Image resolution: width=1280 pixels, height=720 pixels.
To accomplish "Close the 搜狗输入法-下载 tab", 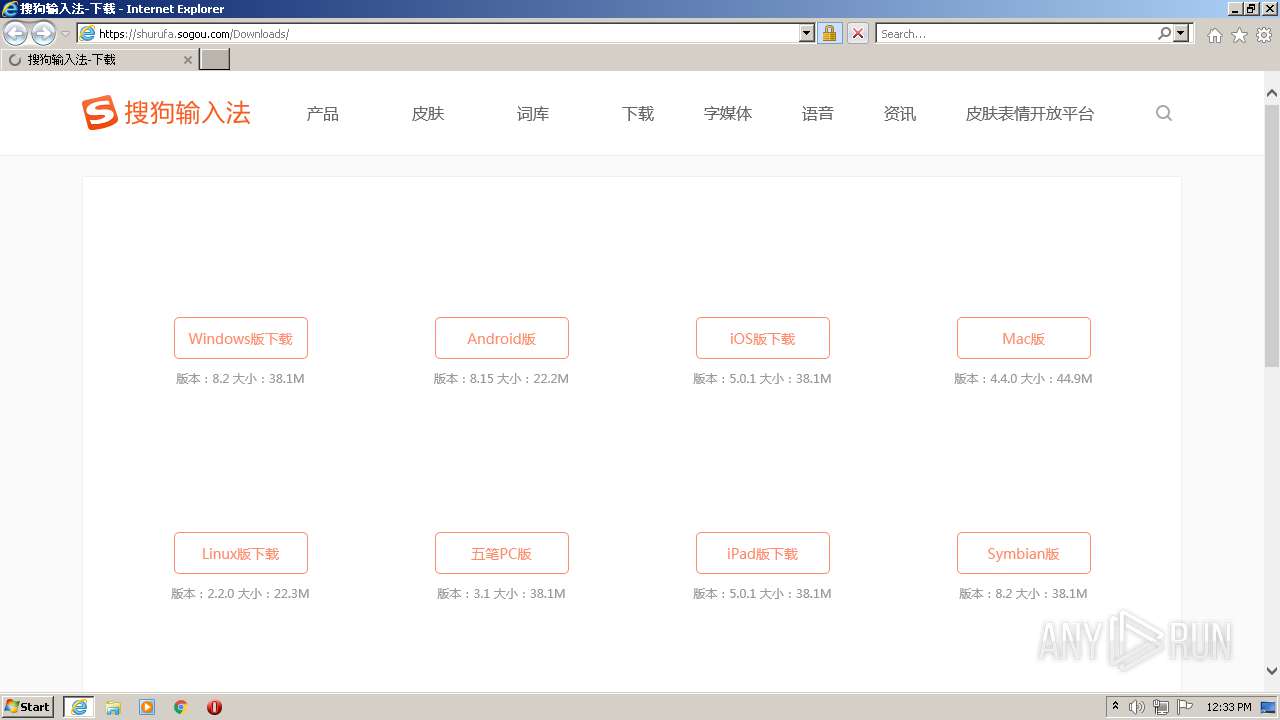I will (x=187, y=60).
